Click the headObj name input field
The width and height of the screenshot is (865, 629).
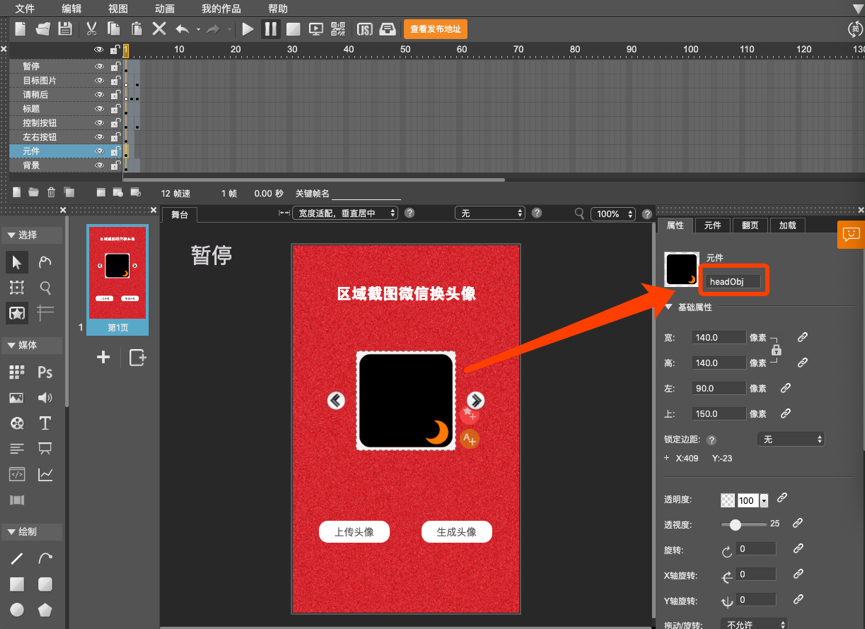click(733, 281)
